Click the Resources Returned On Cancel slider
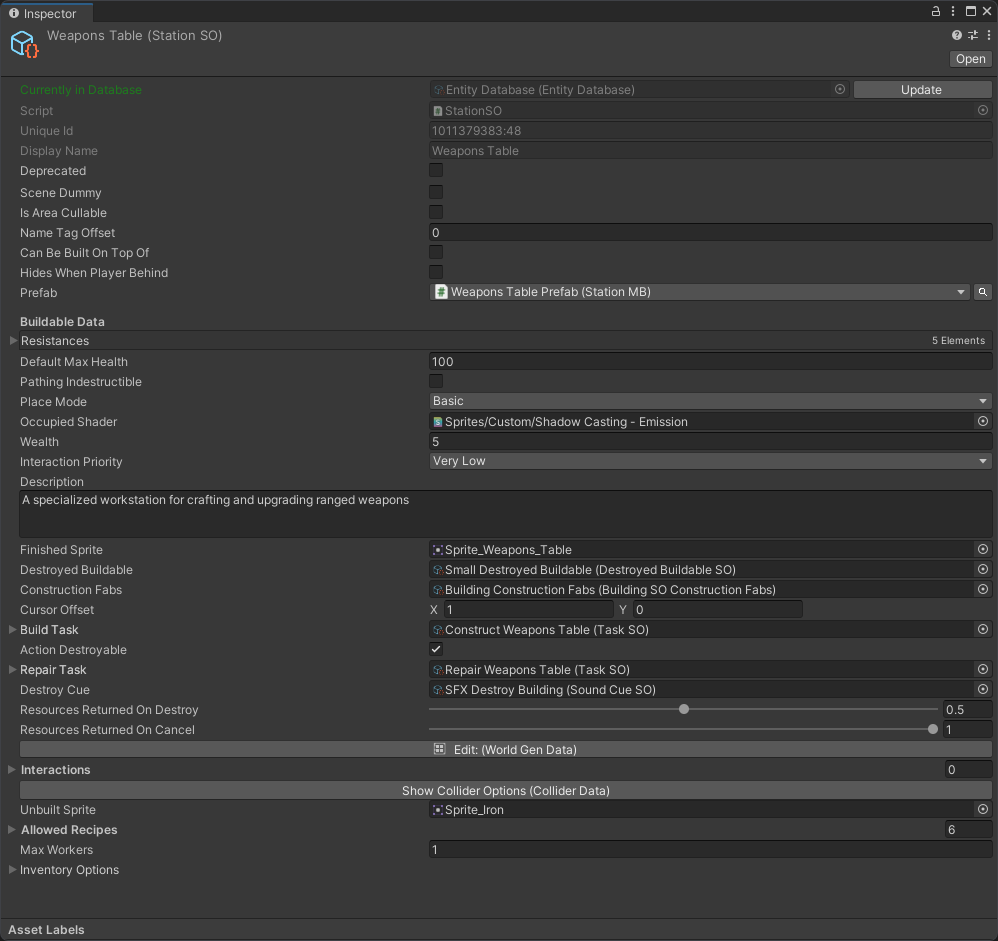Screen dimensions: 998x941 pyautogui.click(x=684, y=729)
